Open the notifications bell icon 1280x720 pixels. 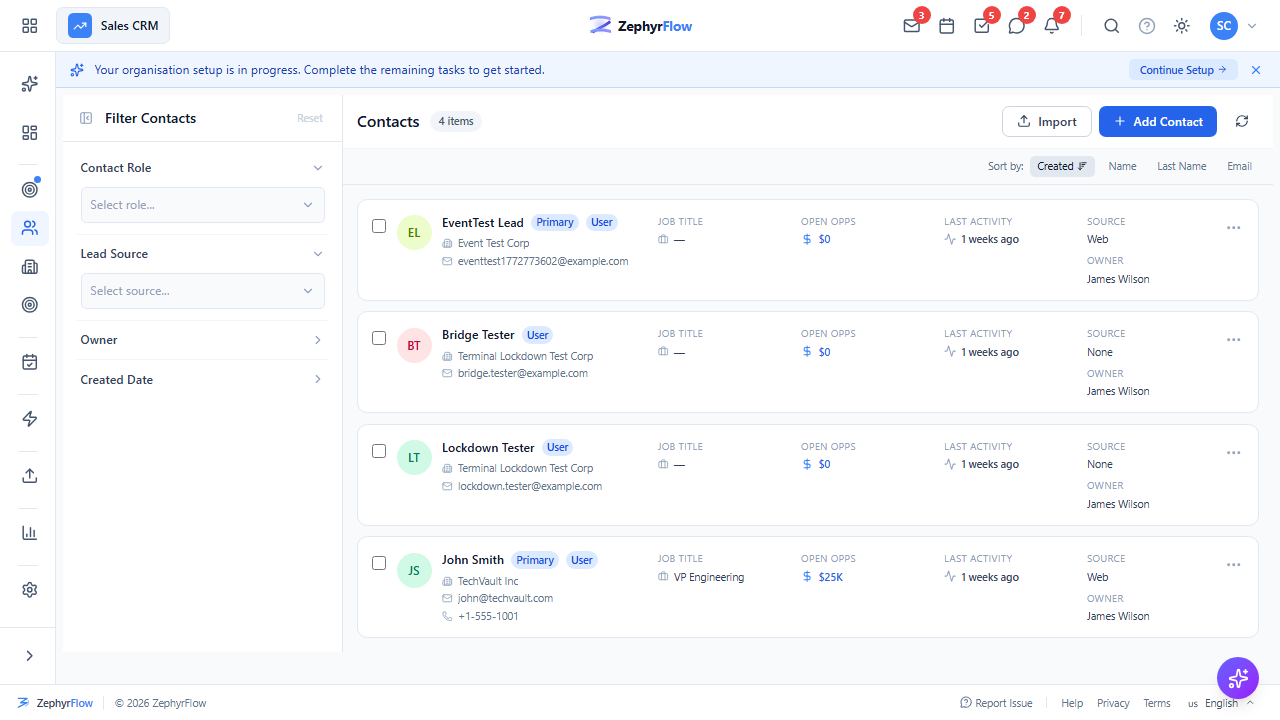tap(1052, 26)
